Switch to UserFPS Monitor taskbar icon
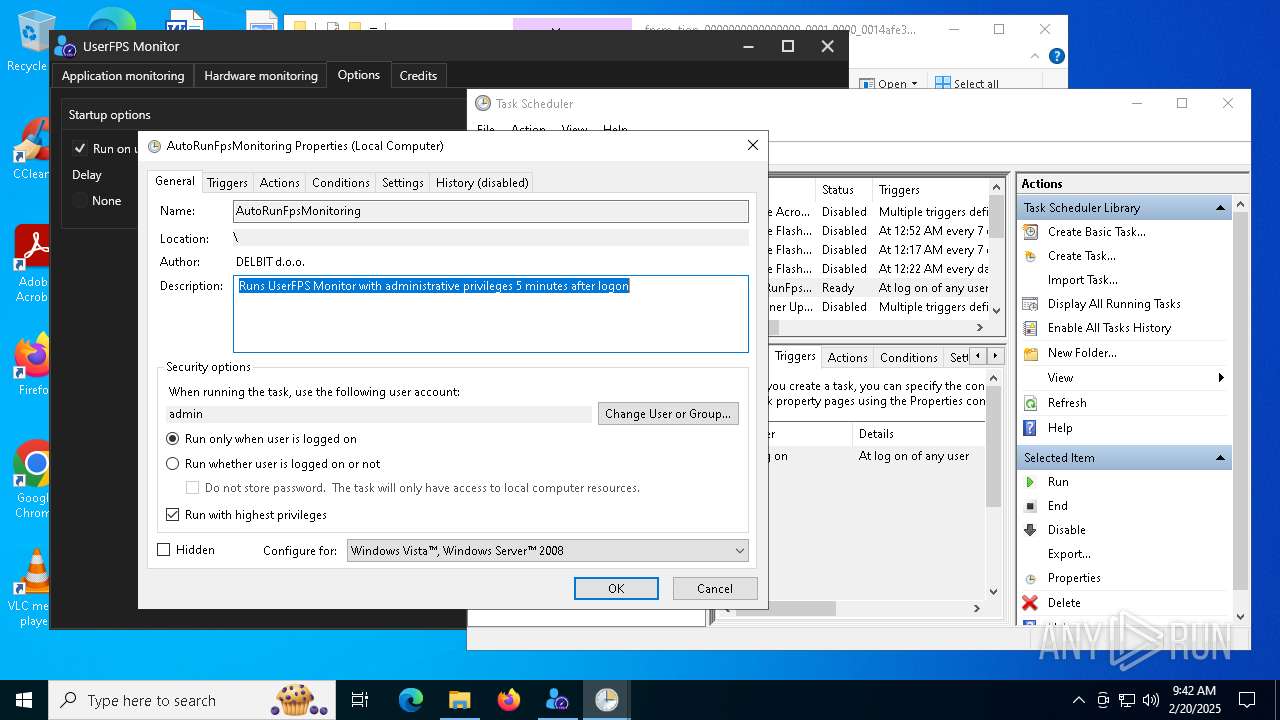Image resolution: width=1280 pixels, height=720 pixels. pyautogui.click(x=558, y=700)
